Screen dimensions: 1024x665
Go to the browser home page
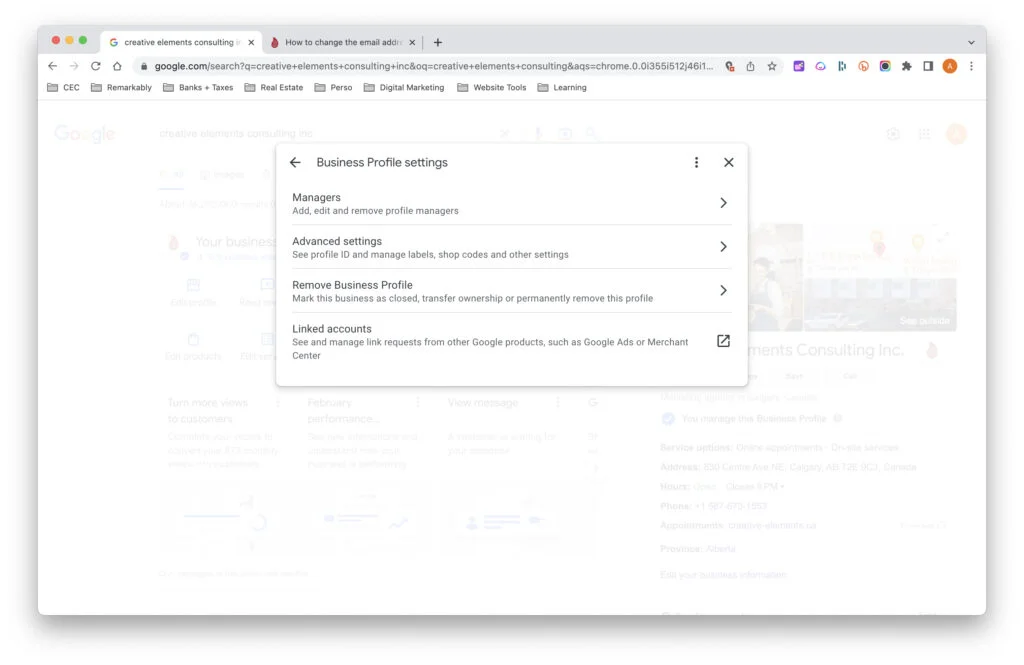point(117,66)
